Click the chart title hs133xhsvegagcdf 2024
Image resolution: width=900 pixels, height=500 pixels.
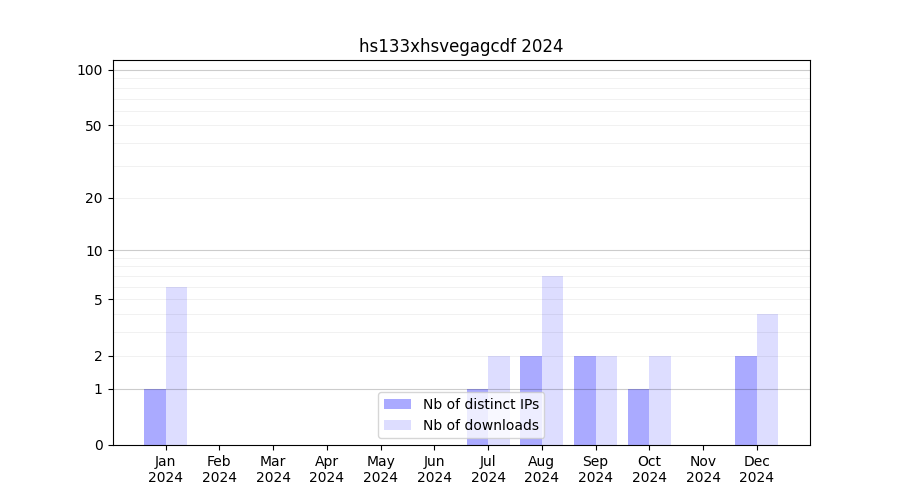[461, 46]
